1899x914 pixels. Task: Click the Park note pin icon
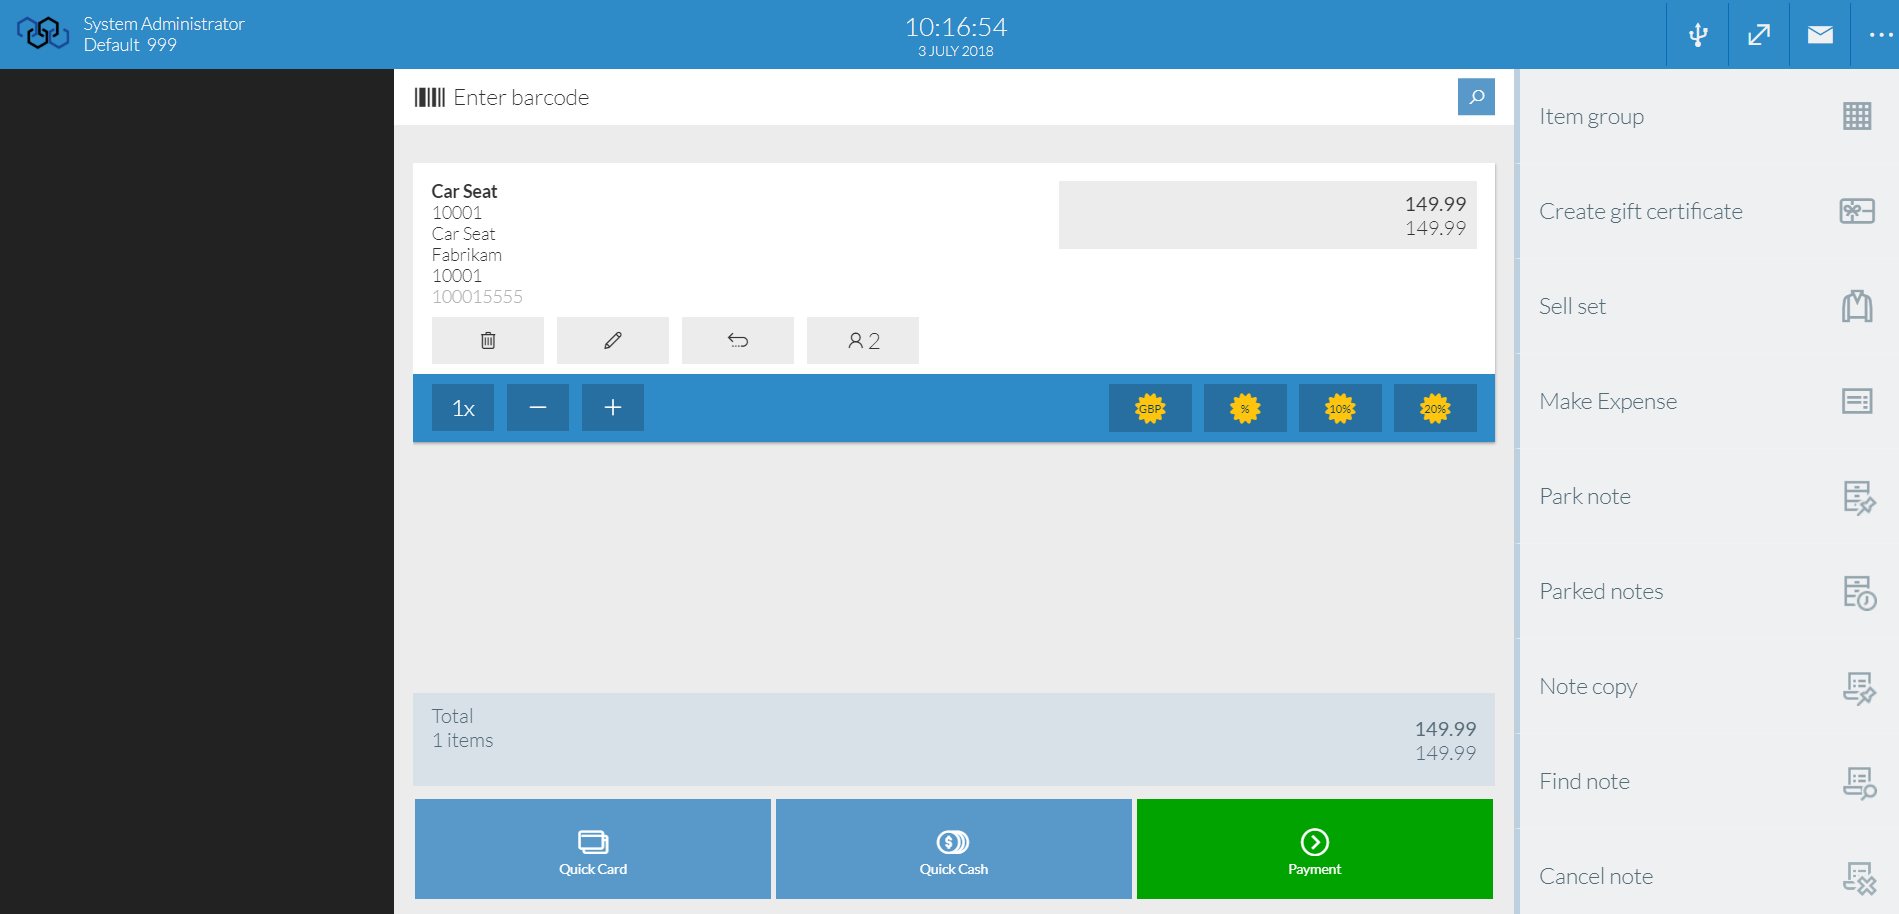tap(1859, 497)
